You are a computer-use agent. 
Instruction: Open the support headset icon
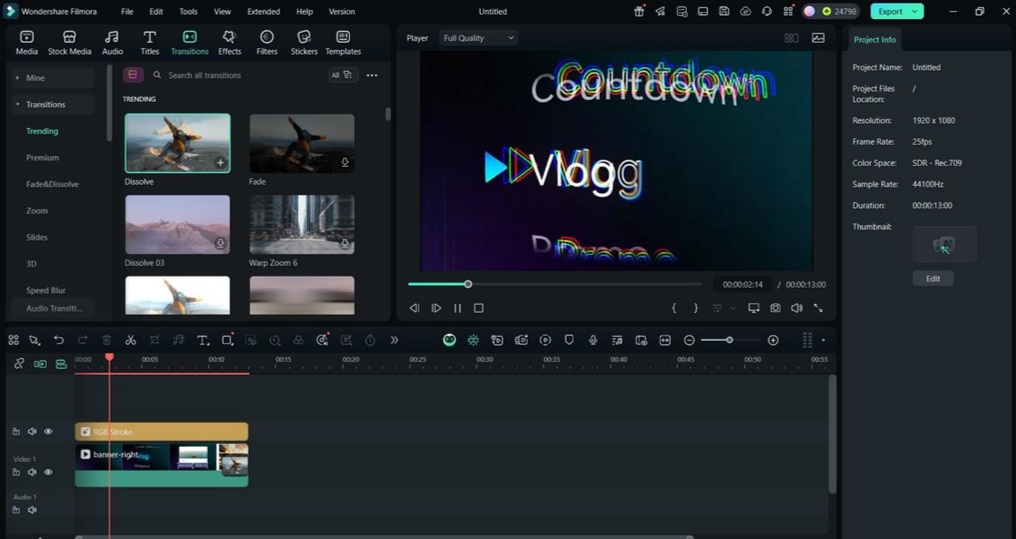[x=767, y=11]
